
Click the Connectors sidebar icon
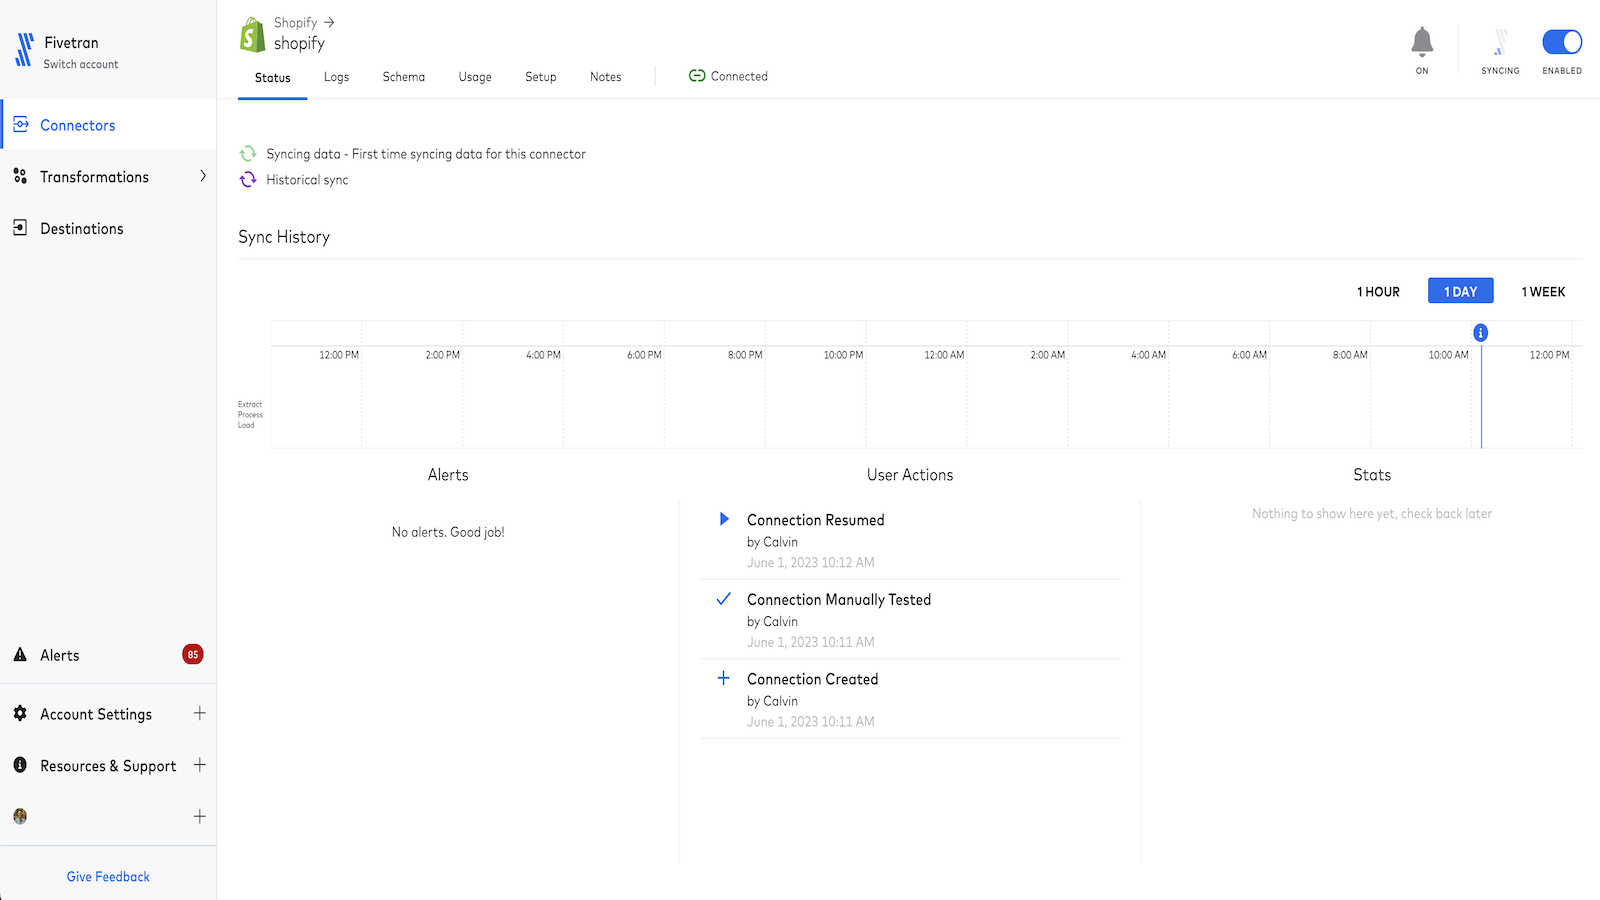click(x=20, y=124)
